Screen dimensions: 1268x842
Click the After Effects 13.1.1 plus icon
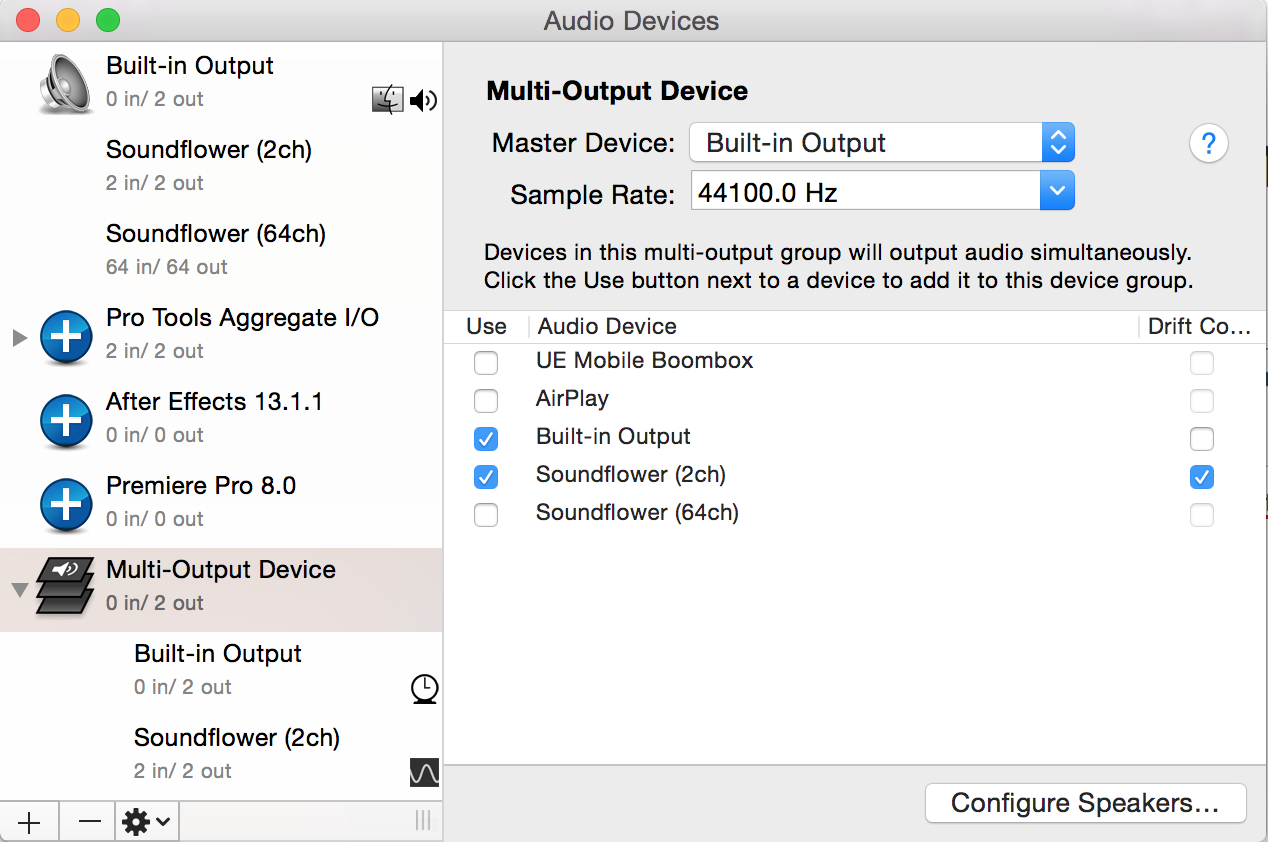click(65, 421)
